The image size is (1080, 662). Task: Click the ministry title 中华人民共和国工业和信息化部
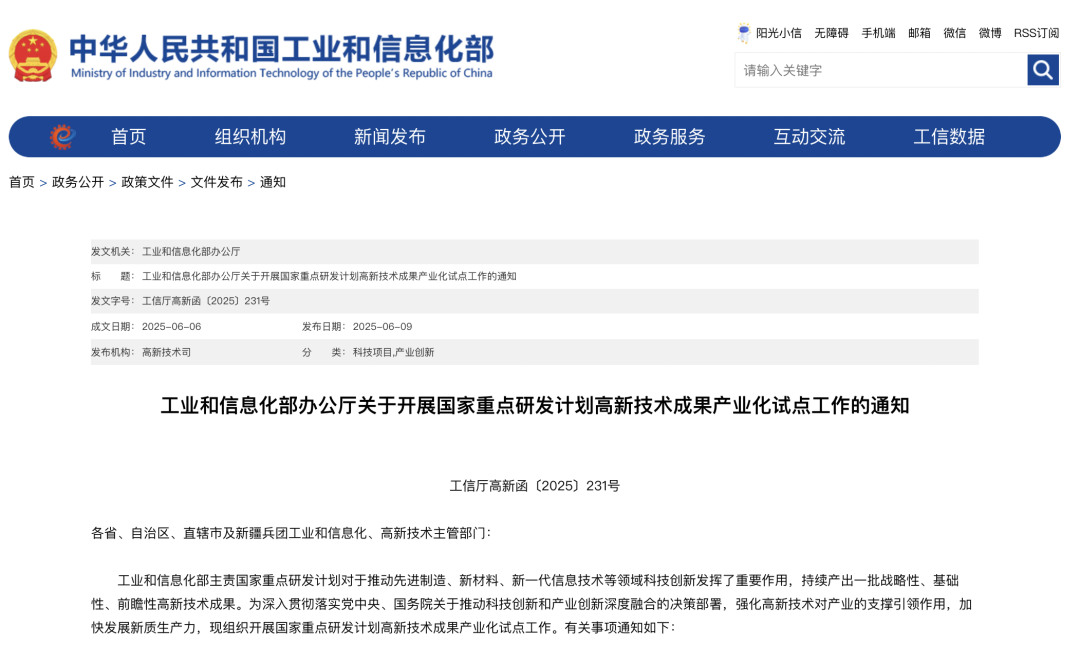(x=281, y=48)
